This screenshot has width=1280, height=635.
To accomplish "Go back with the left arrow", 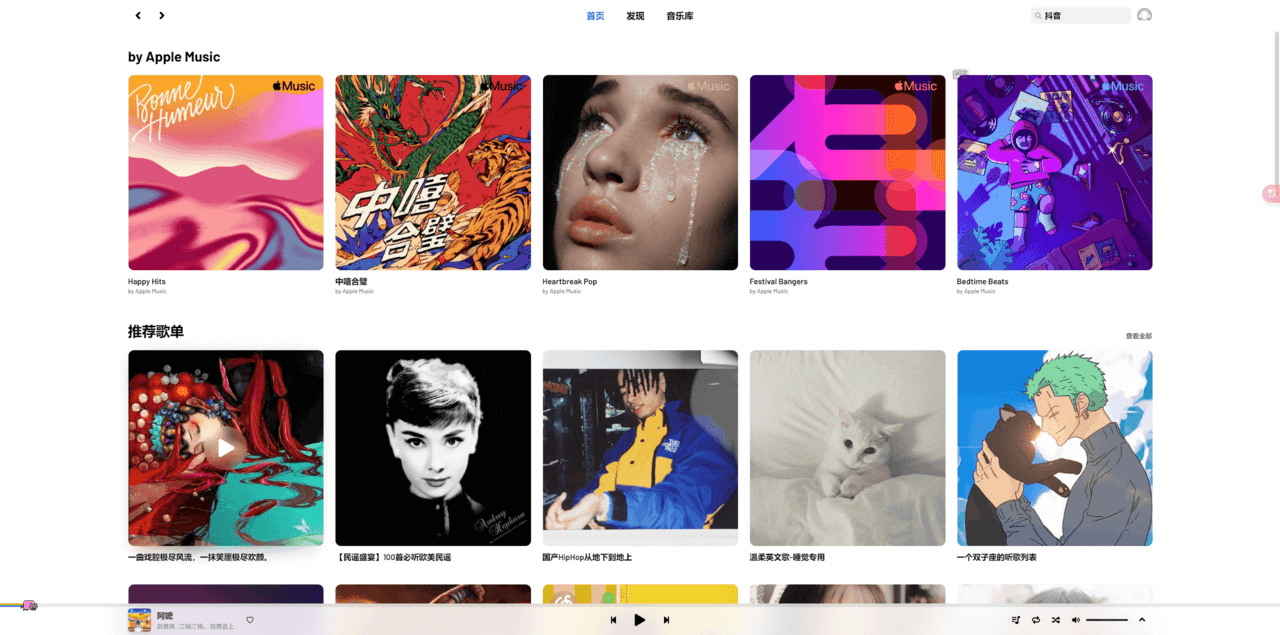I will click(x=138, y=15).
